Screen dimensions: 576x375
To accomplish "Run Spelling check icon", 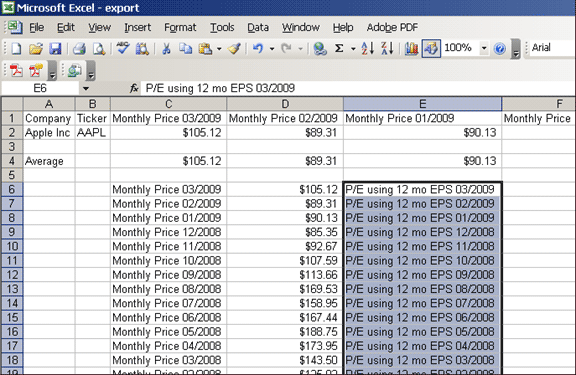I will [x=123, y=48].
